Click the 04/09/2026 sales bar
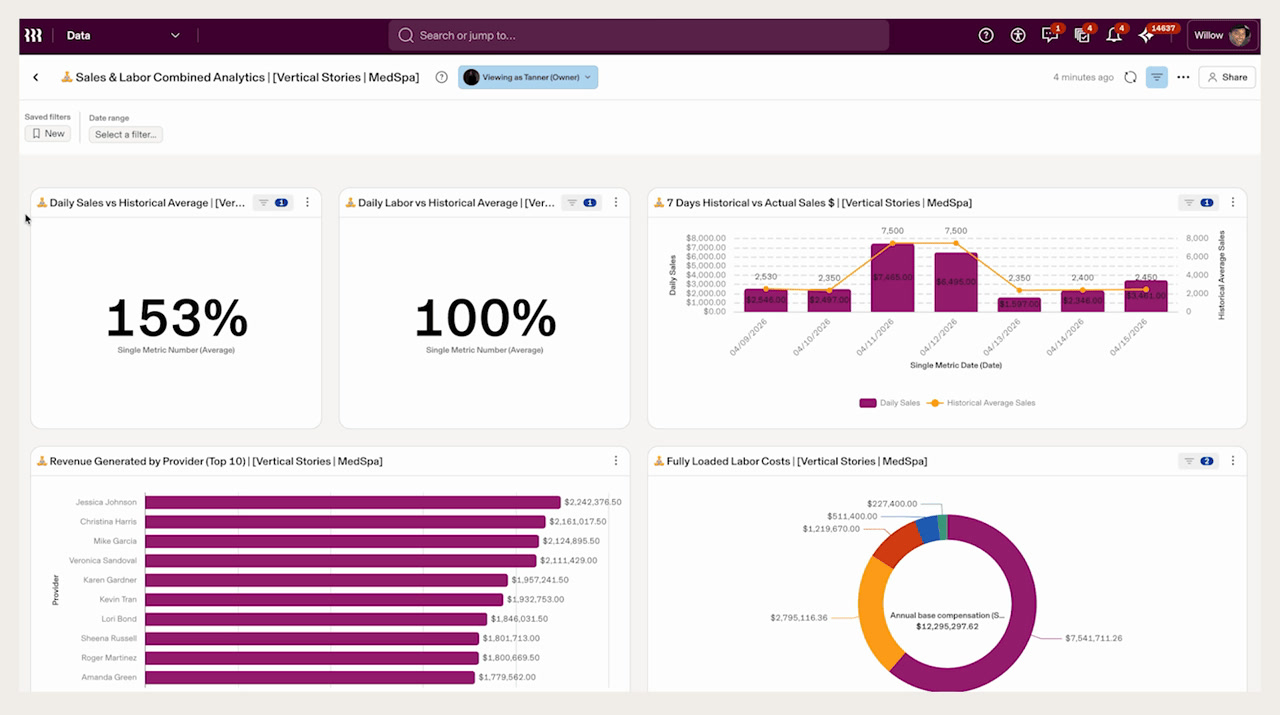 tap(766, 300)
